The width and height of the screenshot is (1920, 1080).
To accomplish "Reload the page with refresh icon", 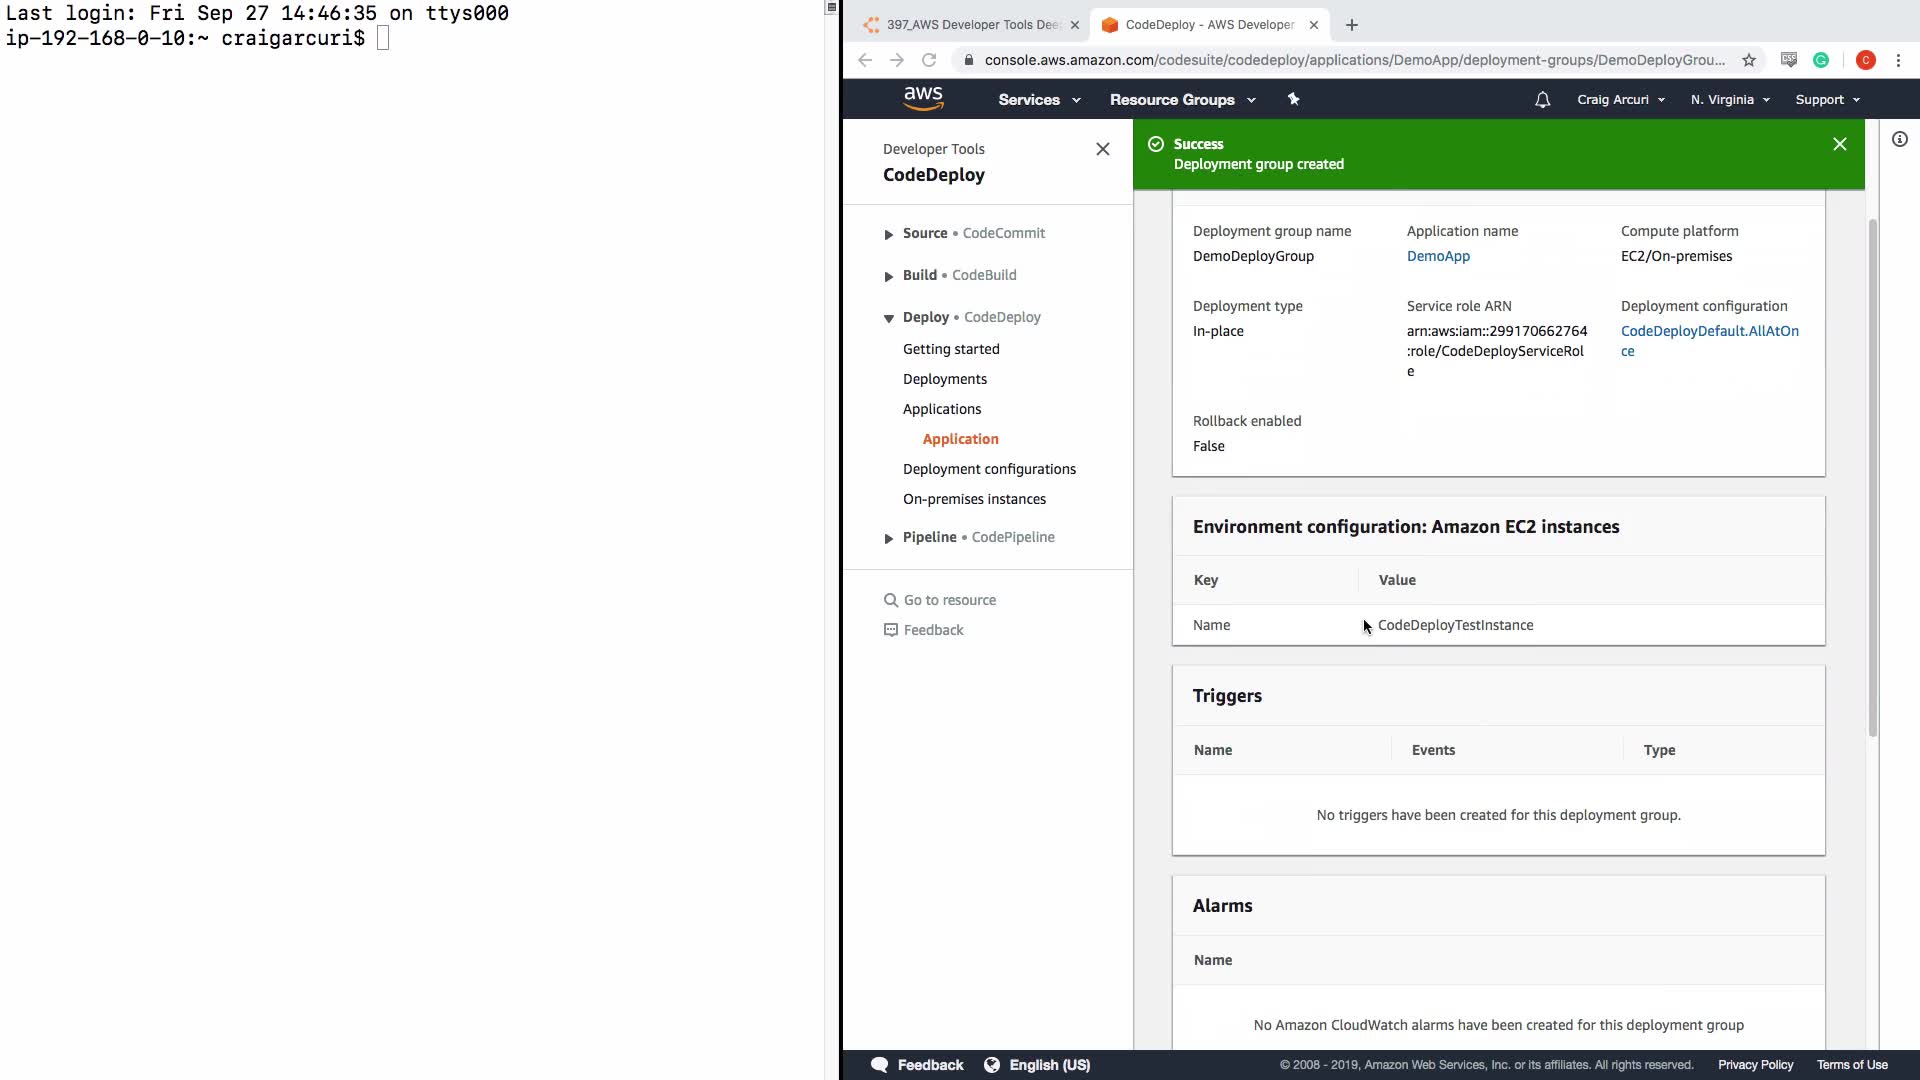I will (929, 60).
